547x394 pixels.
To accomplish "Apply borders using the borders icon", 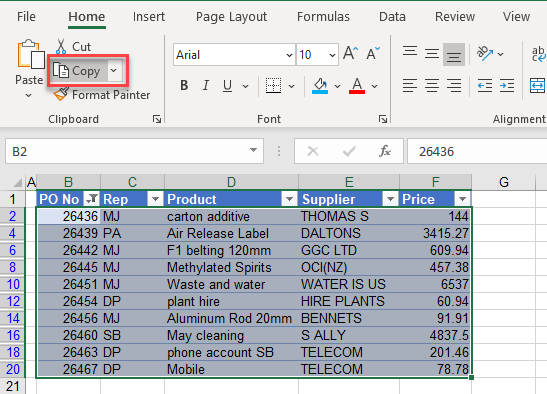I will (273, 86).
